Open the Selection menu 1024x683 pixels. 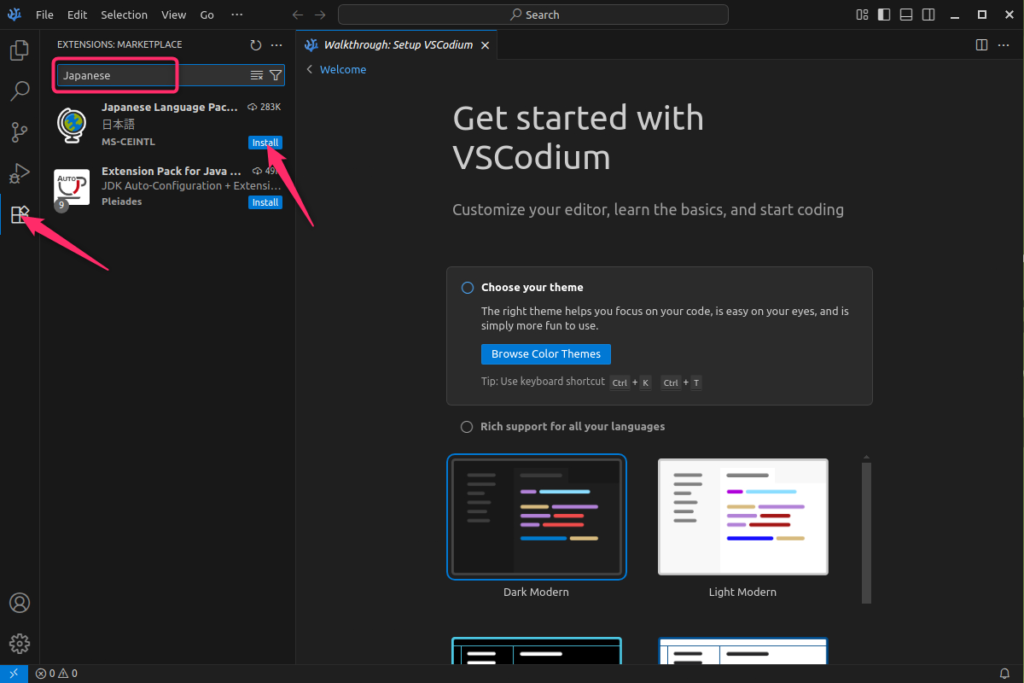(x=124, y=15)
